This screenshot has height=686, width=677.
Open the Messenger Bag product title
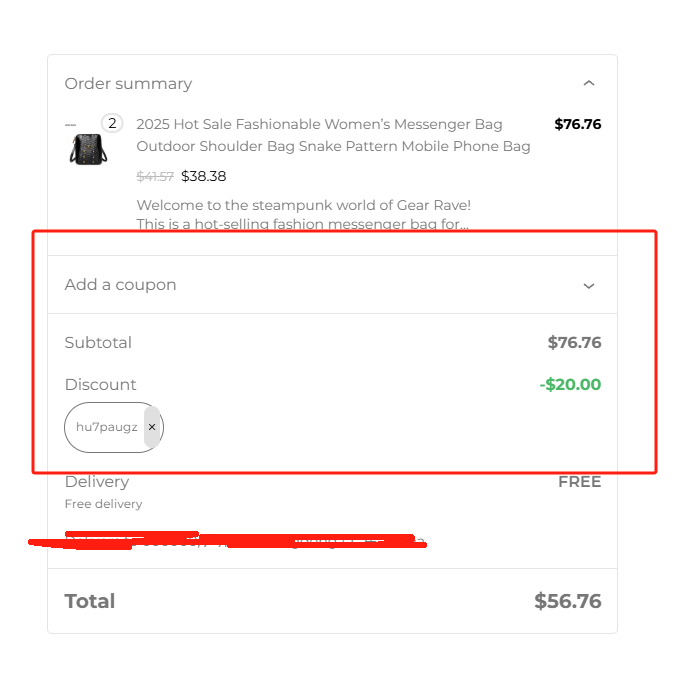[333, 135]
